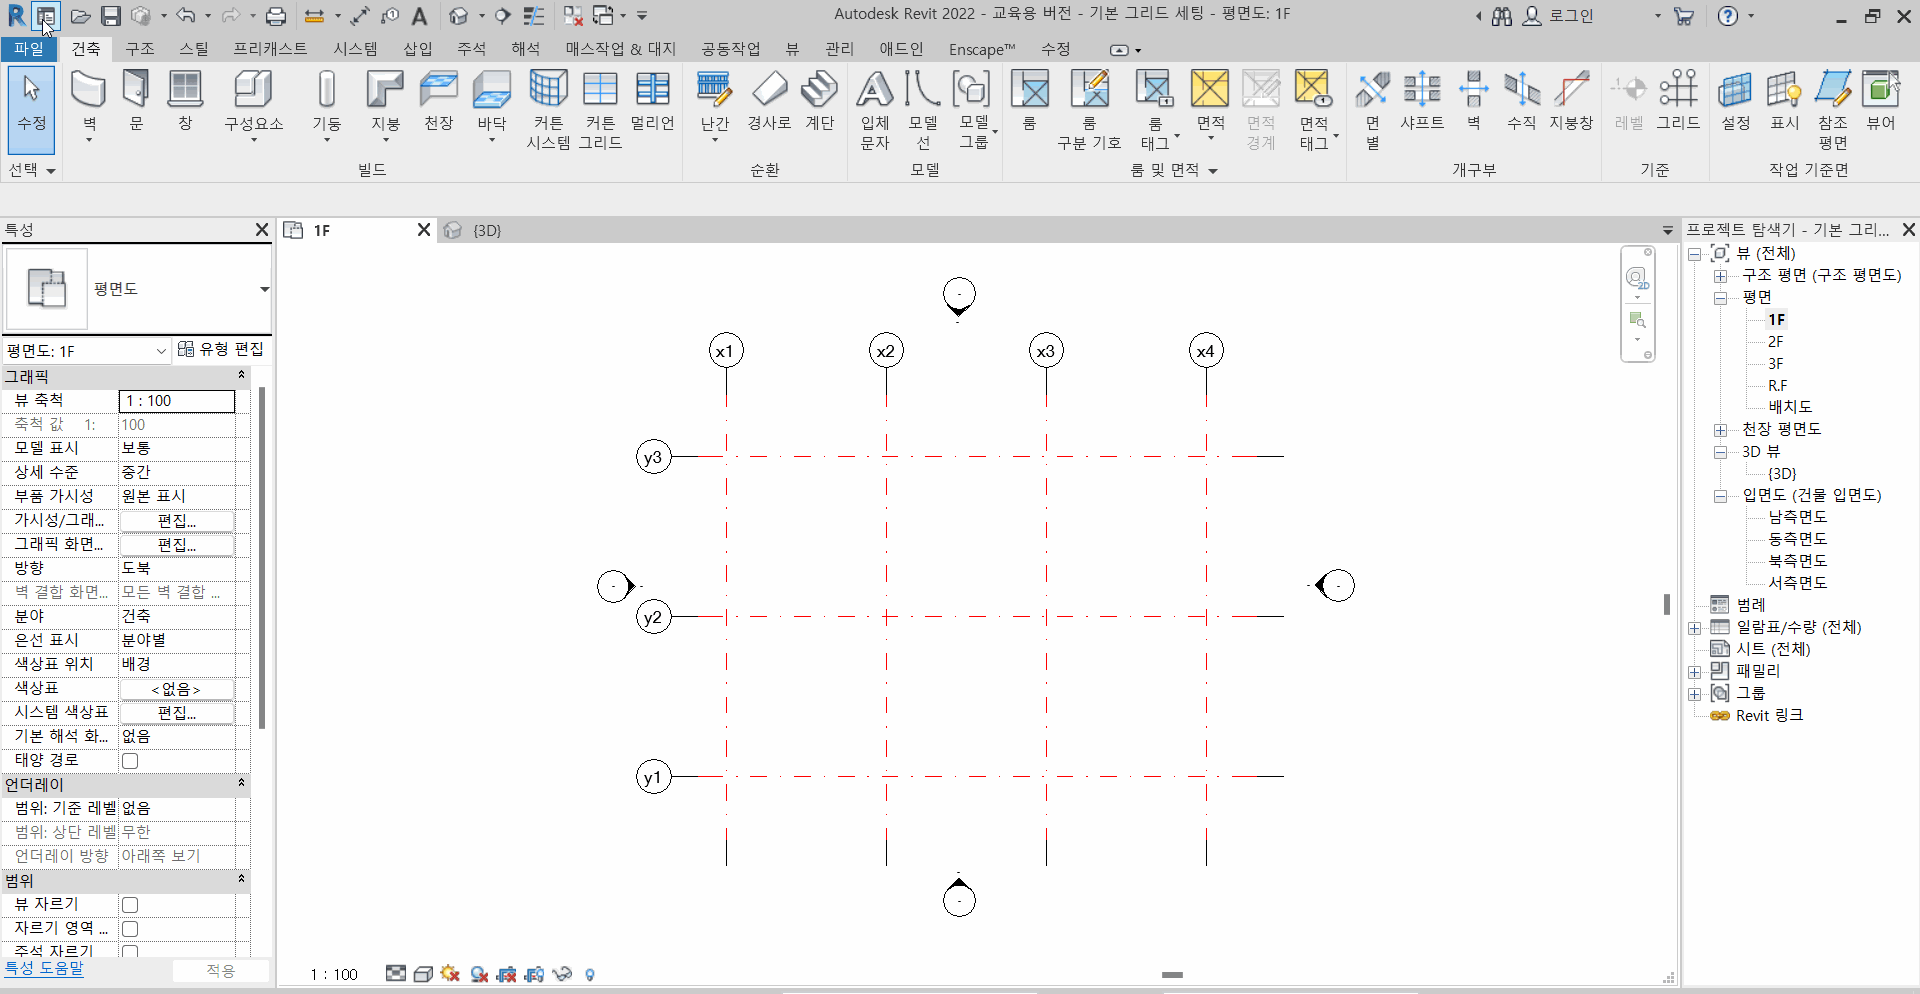Image resolution: width=1920 pixels, height=994 pixels.
Task: Switch to the 관리 ribbon tab
Action: [x=839, y=49]
